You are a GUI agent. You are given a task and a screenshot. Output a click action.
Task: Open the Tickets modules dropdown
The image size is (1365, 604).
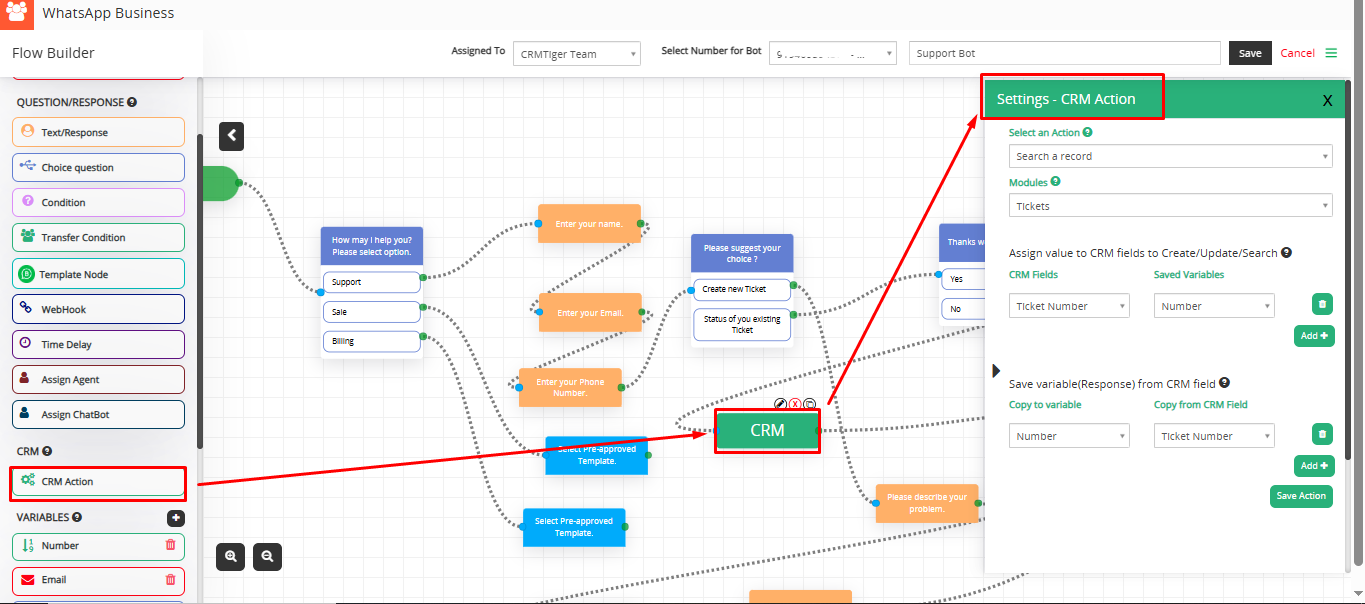(1171, 206)
